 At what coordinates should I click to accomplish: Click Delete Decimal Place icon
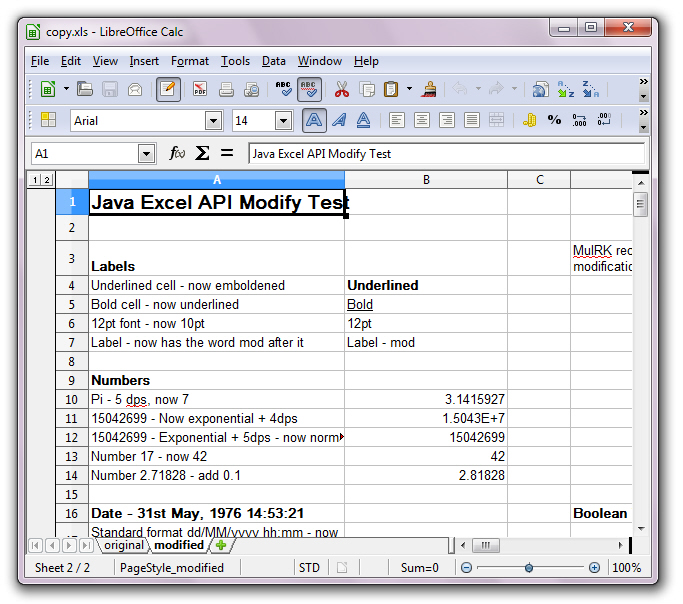tap(605, 120)
